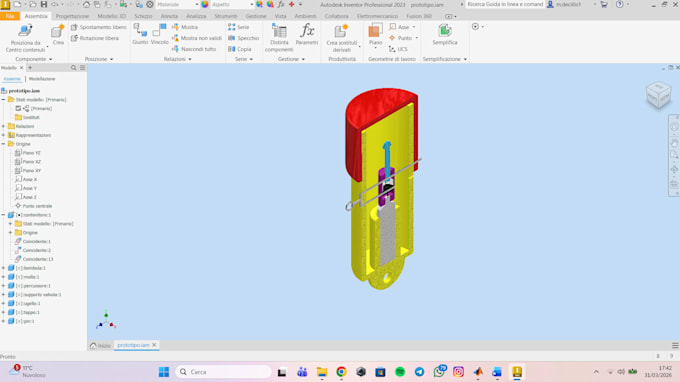Expand the supporto valvola:1 component

3,294
